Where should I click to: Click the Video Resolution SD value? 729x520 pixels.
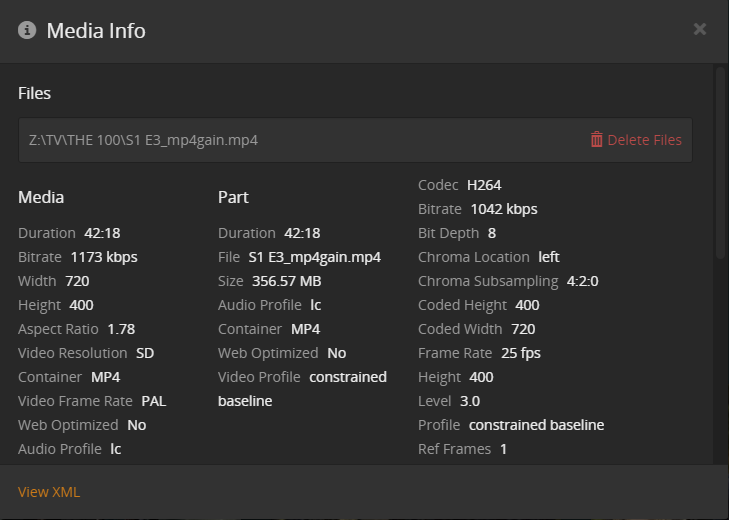(x=145, y=353)
